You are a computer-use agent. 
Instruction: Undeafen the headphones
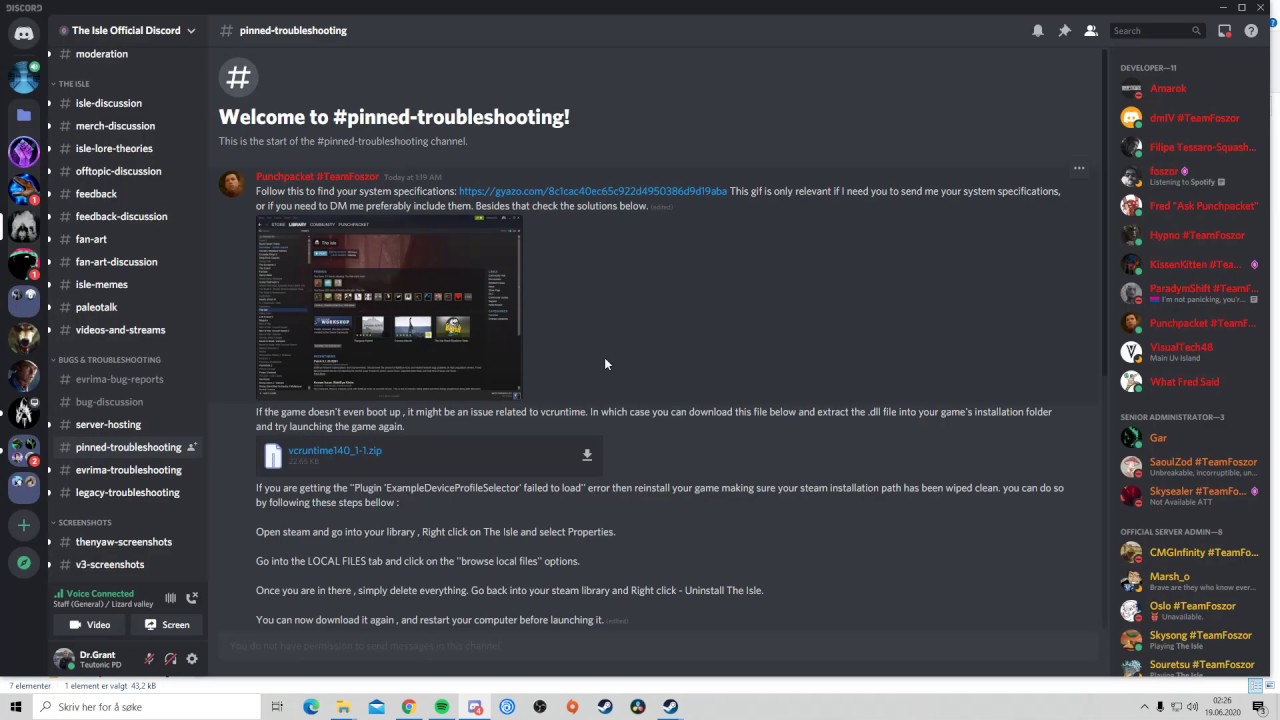(x=170, y=659)
